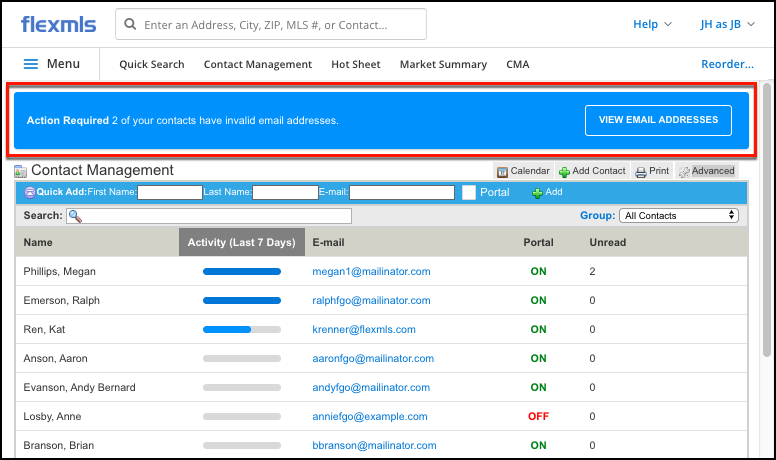Click the flexmls logo
Viewport: 776px width, 460px height.
tap(58, 24)
